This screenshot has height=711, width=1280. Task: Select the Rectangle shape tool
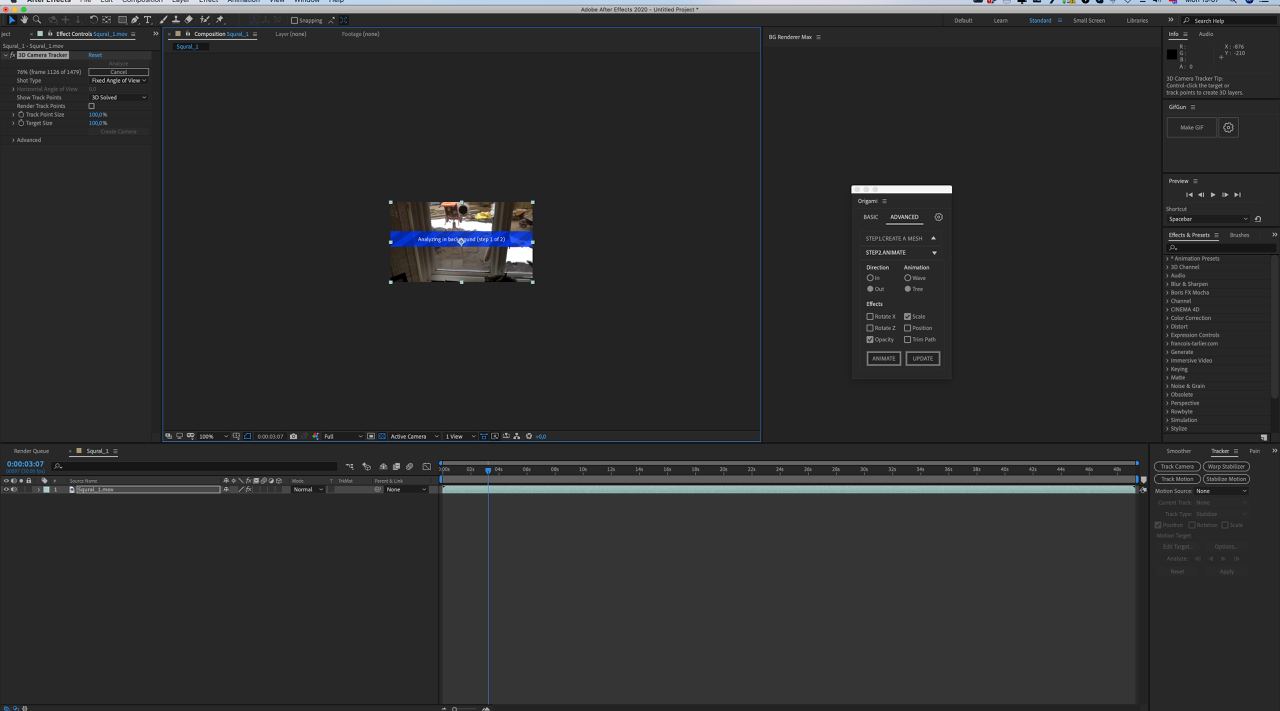point(122,20)
